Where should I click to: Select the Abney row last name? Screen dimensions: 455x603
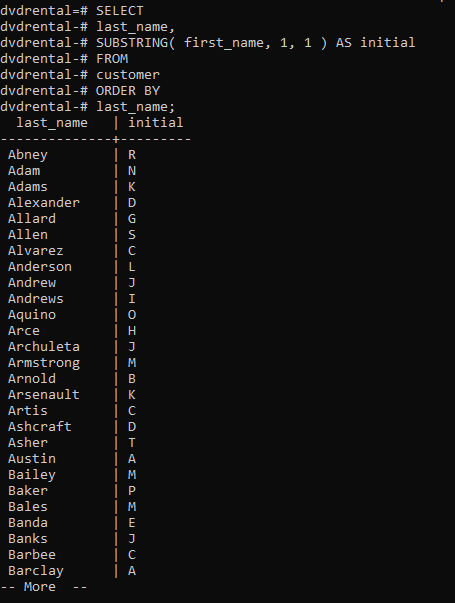[x=28, y=155]
